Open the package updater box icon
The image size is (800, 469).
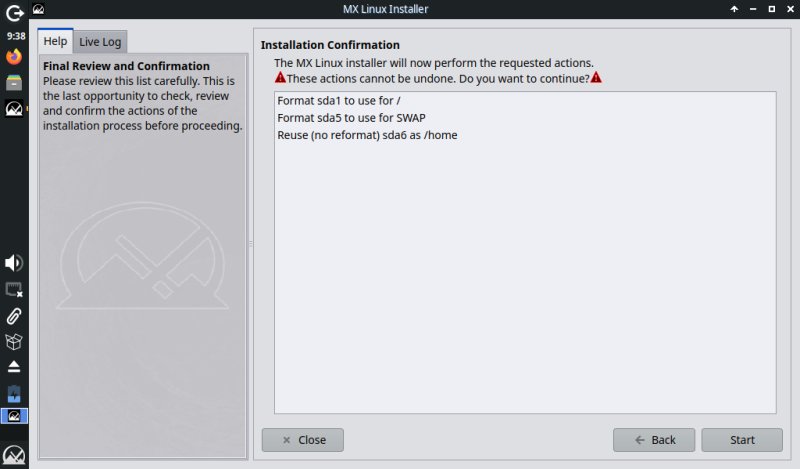click(14, 342)
